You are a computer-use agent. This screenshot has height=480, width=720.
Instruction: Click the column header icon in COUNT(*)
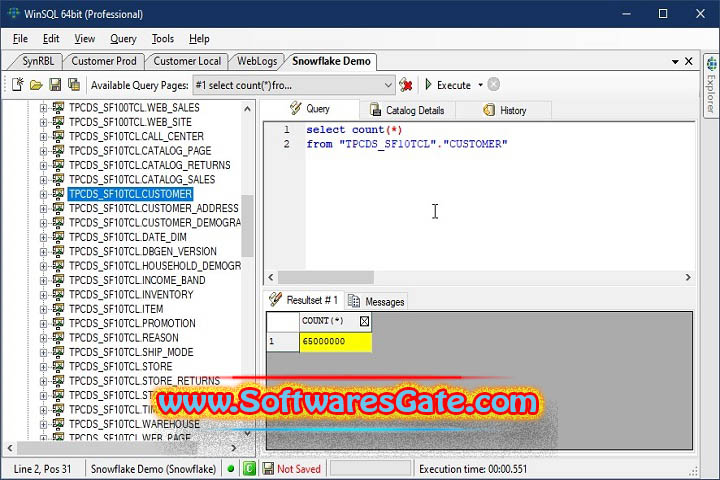coord(364,321)
